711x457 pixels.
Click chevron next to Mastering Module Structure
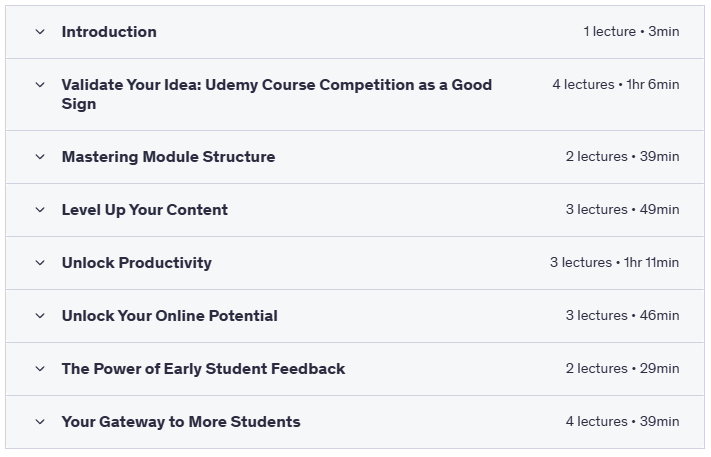click(x=40, y=157)
